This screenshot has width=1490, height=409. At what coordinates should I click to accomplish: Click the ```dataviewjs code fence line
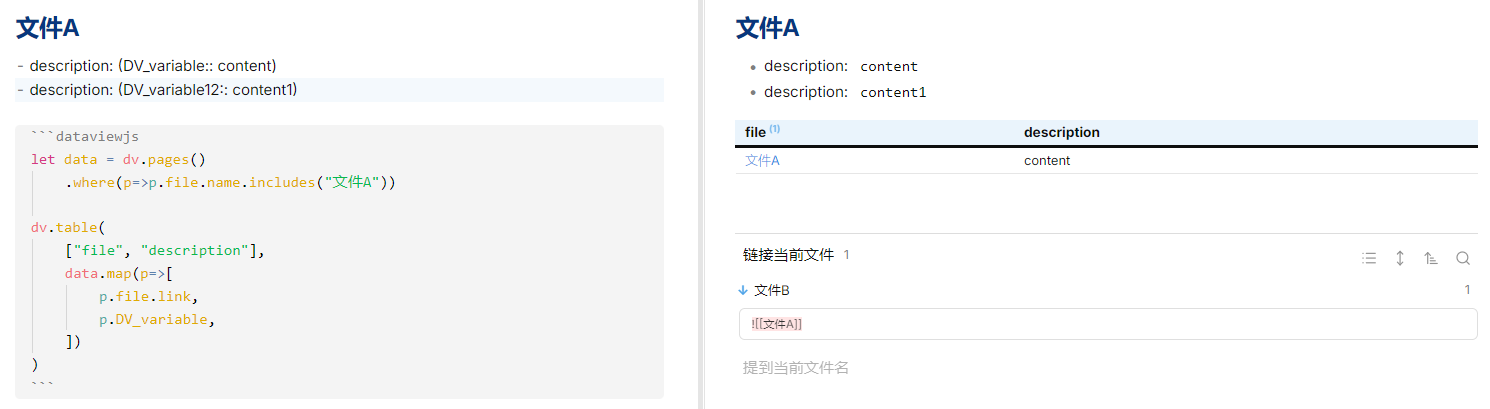click(92, 136)
